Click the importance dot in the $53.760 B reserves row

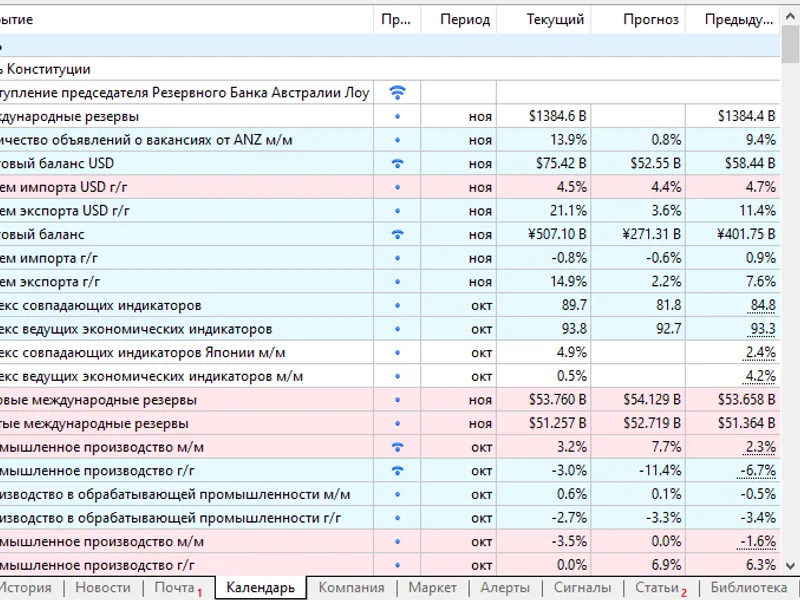coord(397,400)
